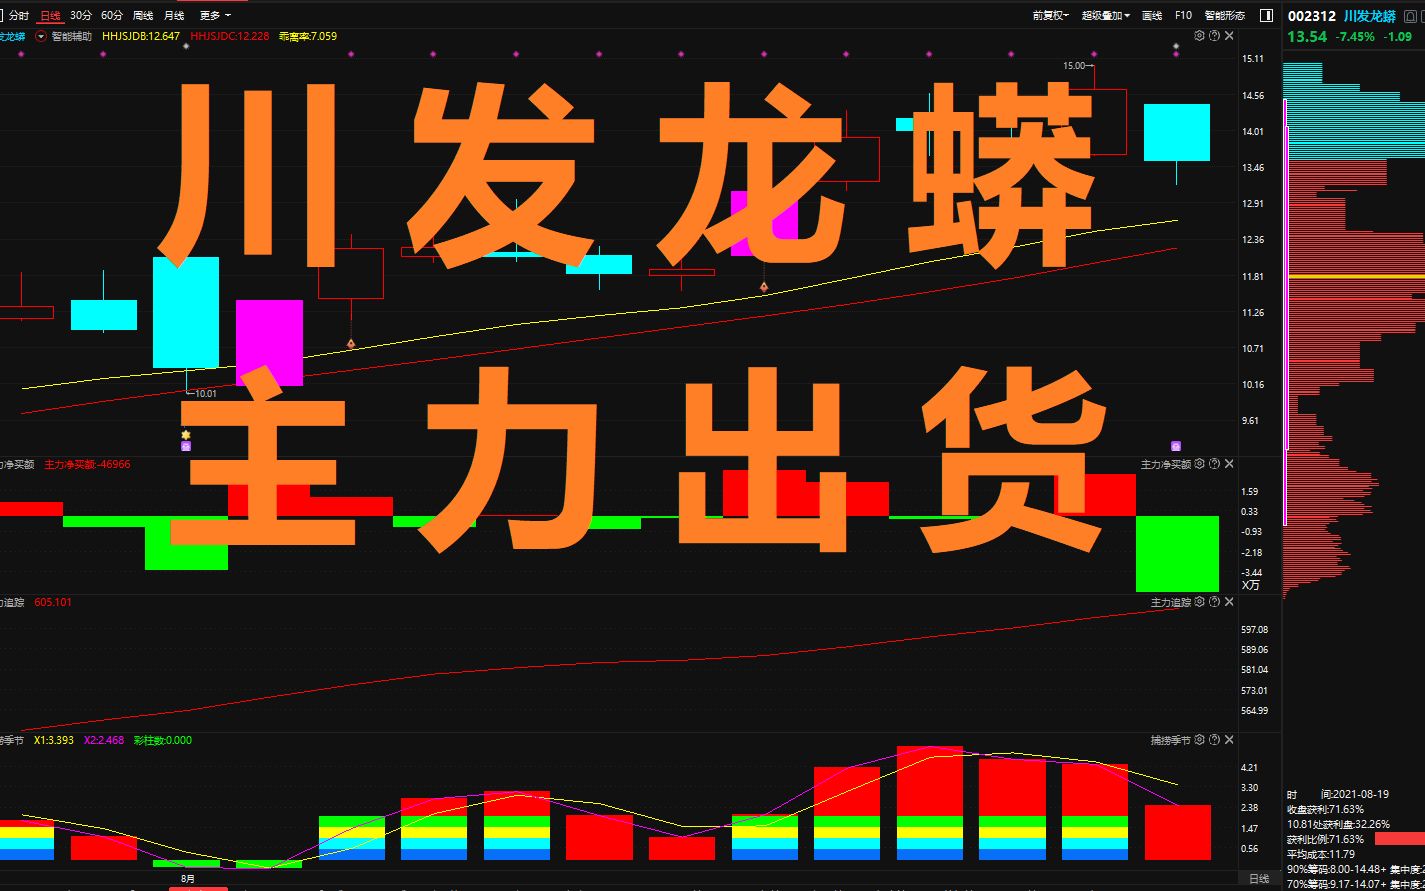Viewport: 1425px width, 891px height.
Task: Open the 超级叠加 overlay dropdown
Action: pyautogui.click(x=1105, y=15)
